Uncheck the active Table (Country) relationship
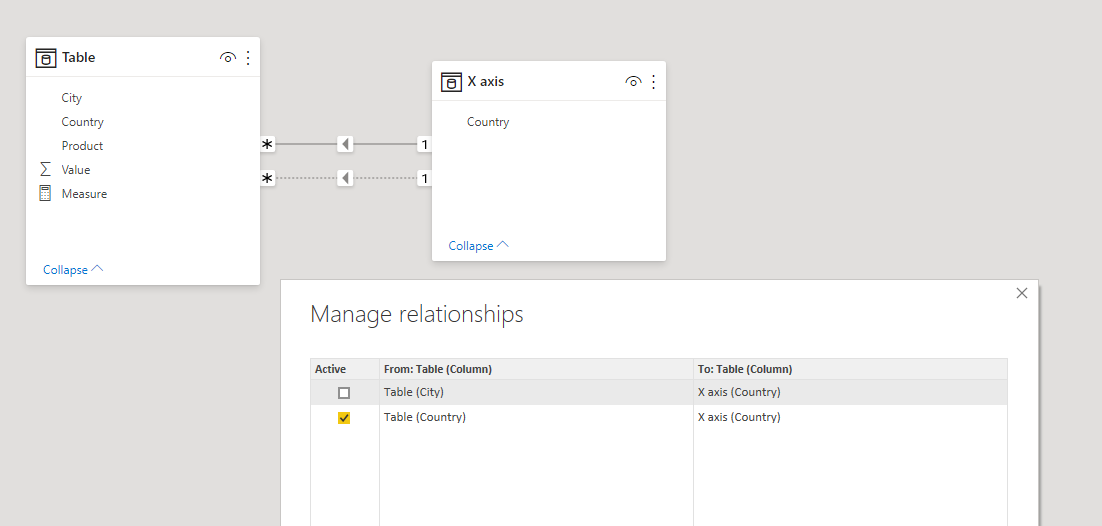This screenshot has height=526, width=1102. pyautogui.click(x=344, y=418)
